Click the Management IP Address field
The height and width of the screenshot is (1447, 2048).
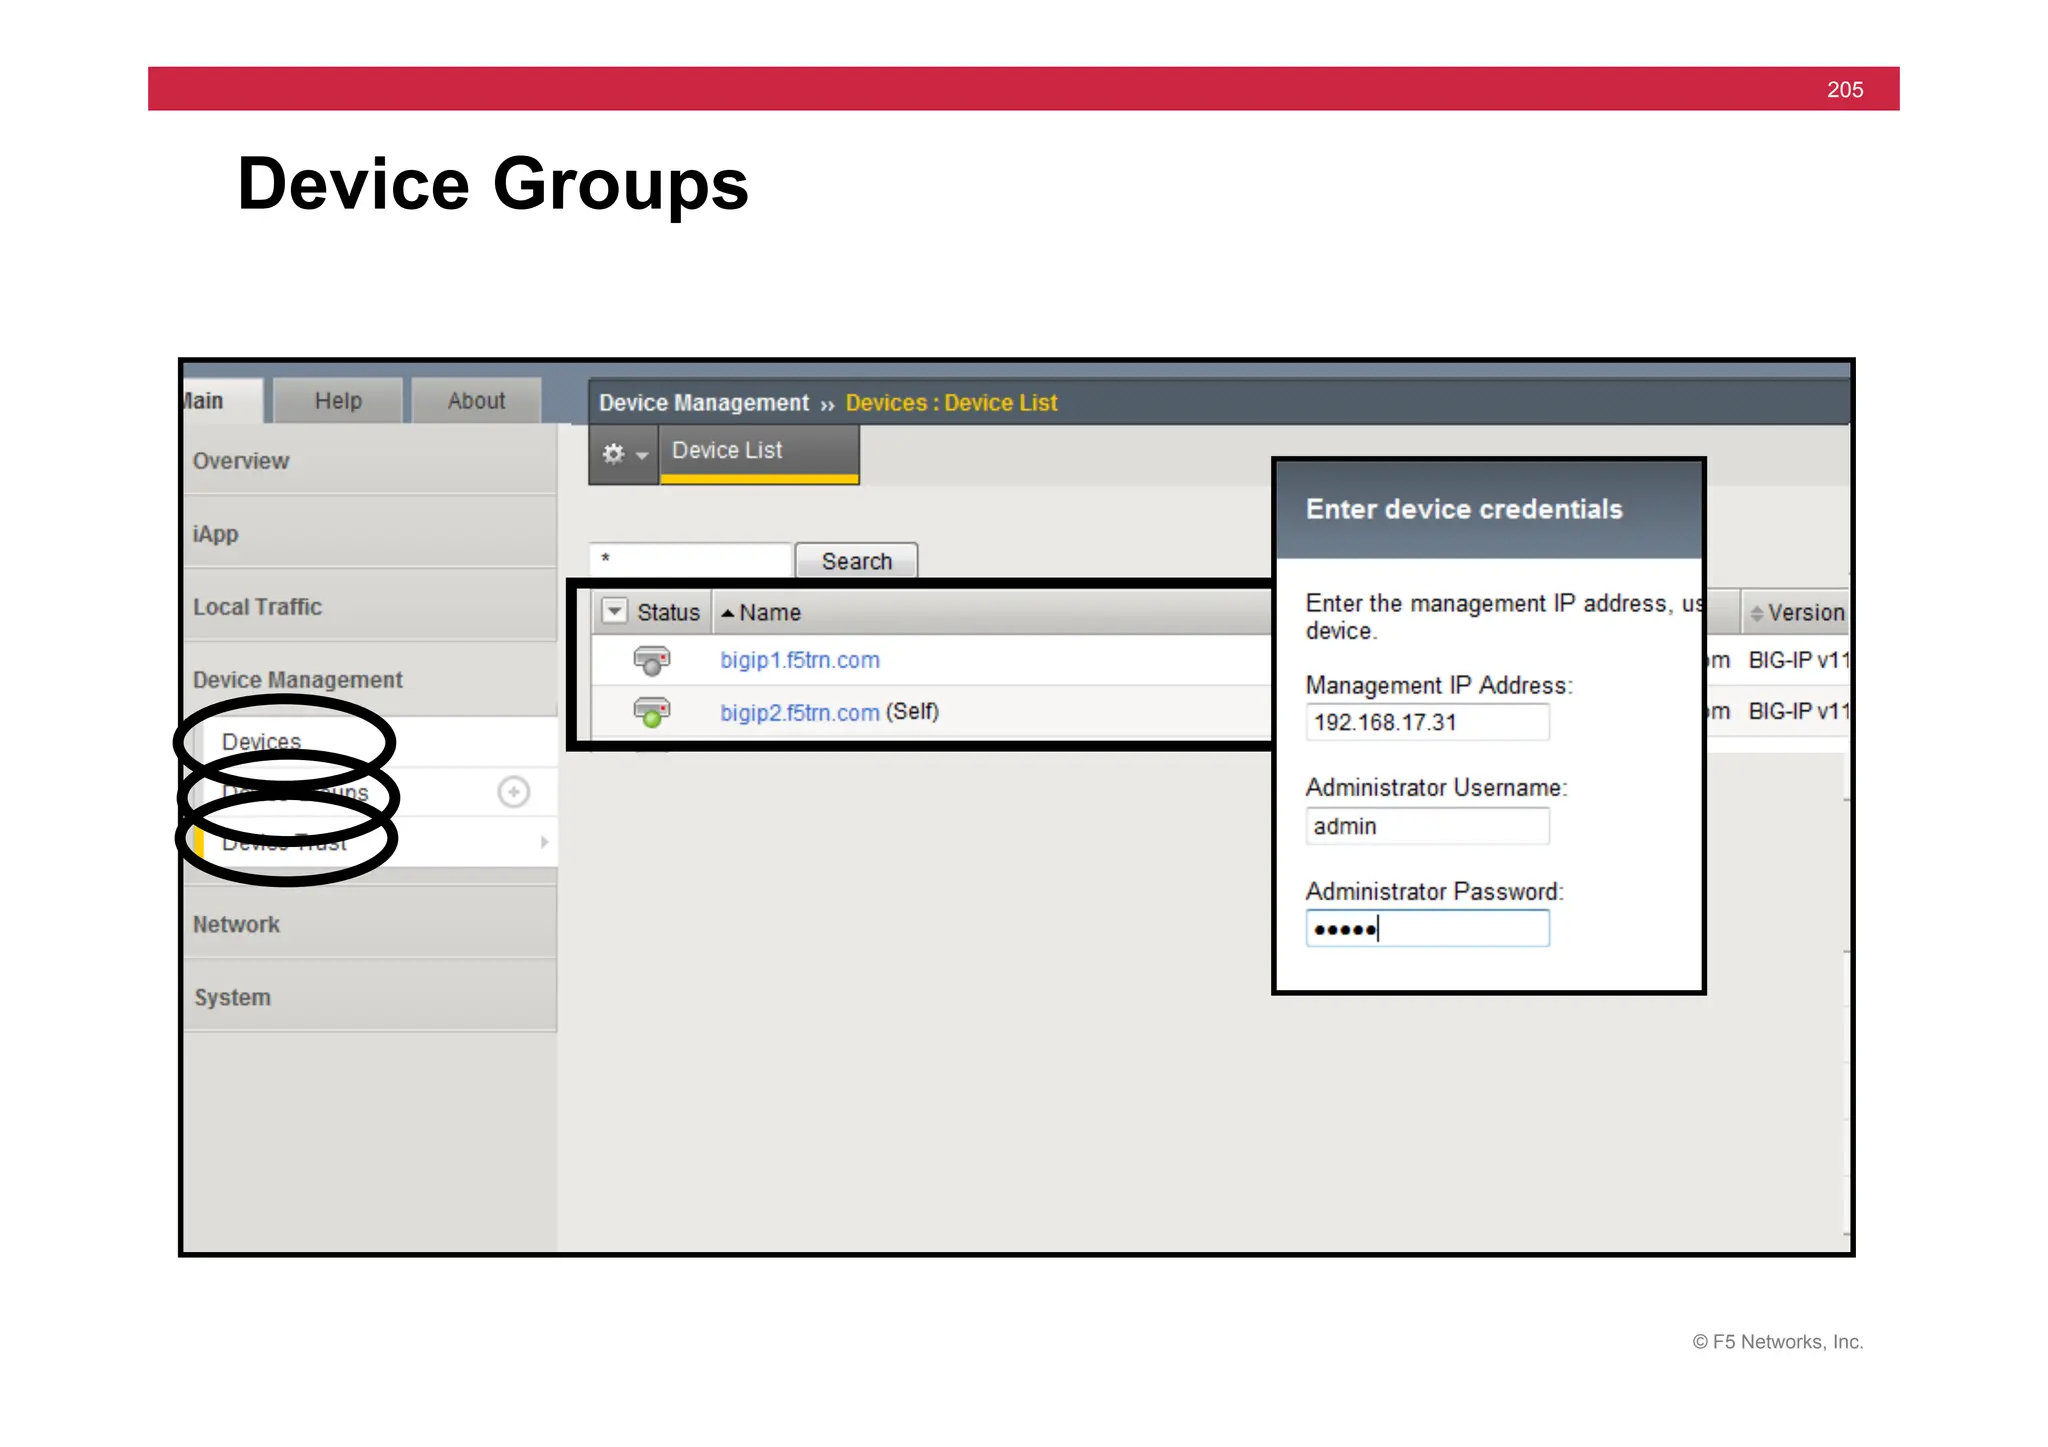(x=1427, y=722)
